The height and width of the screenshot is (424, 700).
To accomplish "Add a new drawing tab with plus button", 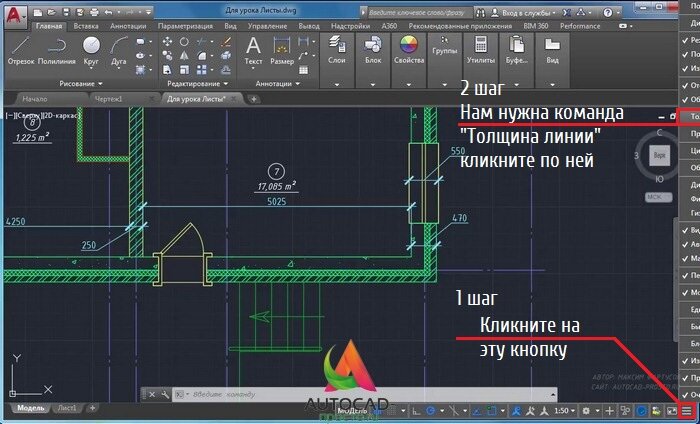I will click(253, 99).
